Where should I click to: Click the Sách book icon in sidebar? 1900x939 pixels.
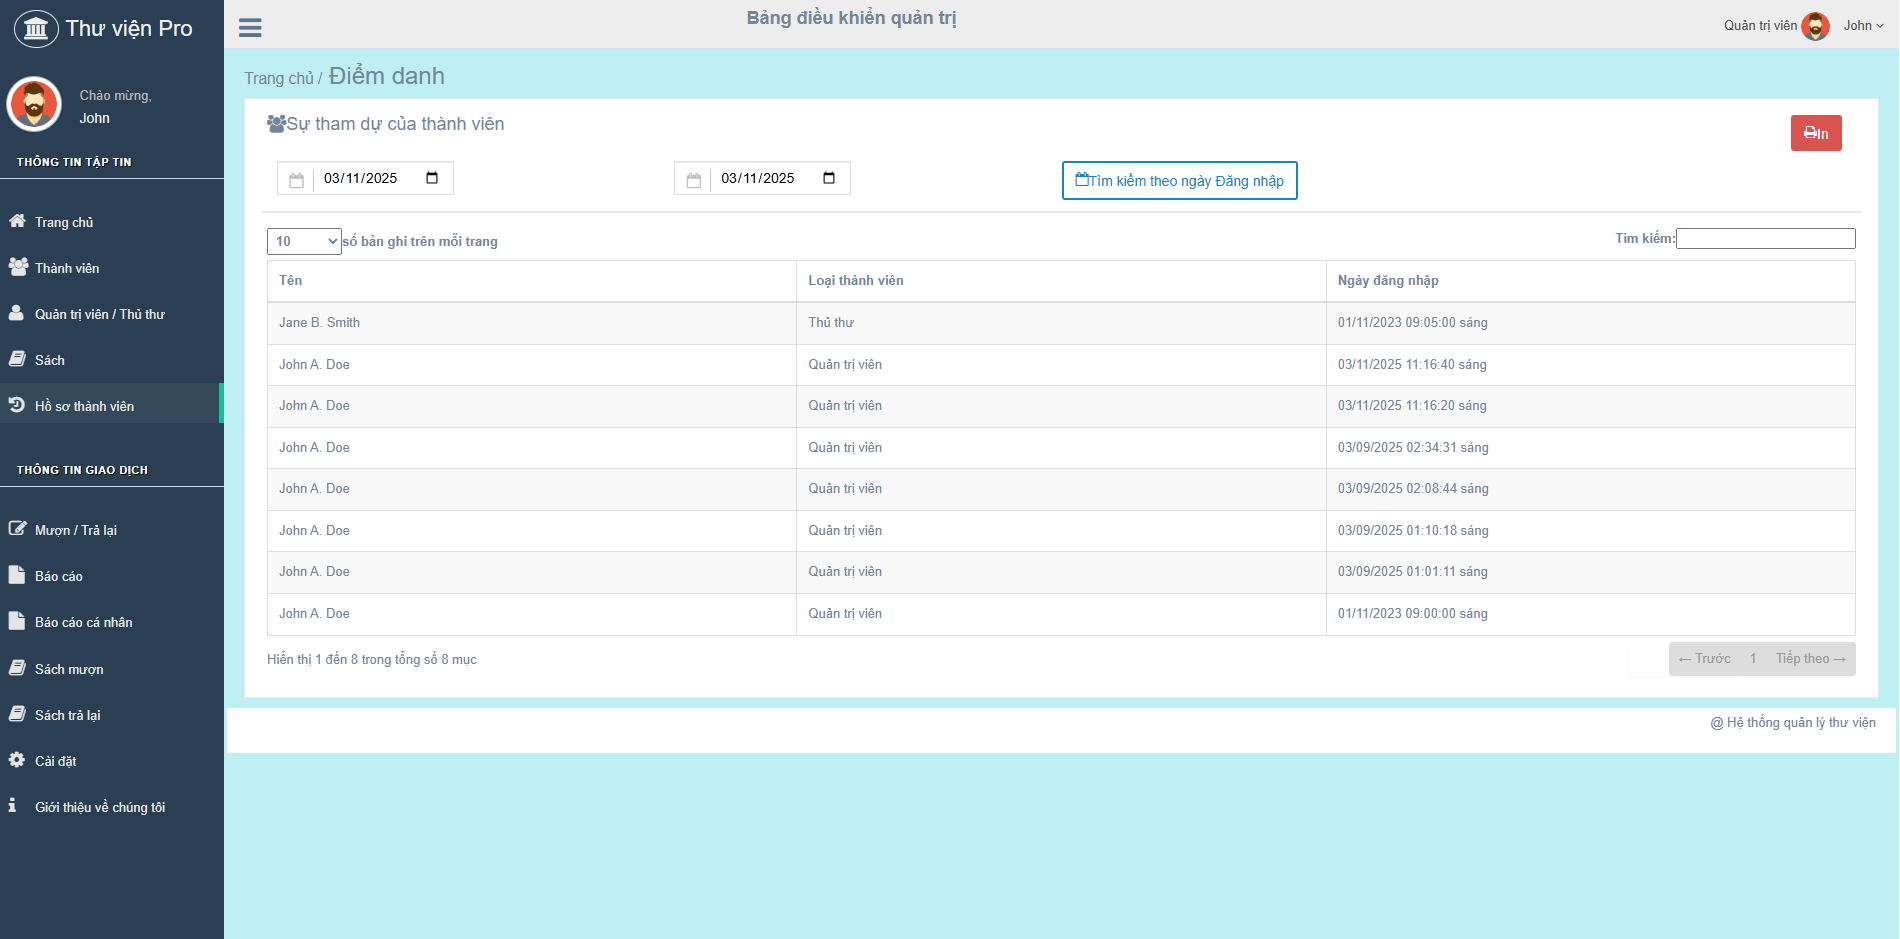coord(17,359)
